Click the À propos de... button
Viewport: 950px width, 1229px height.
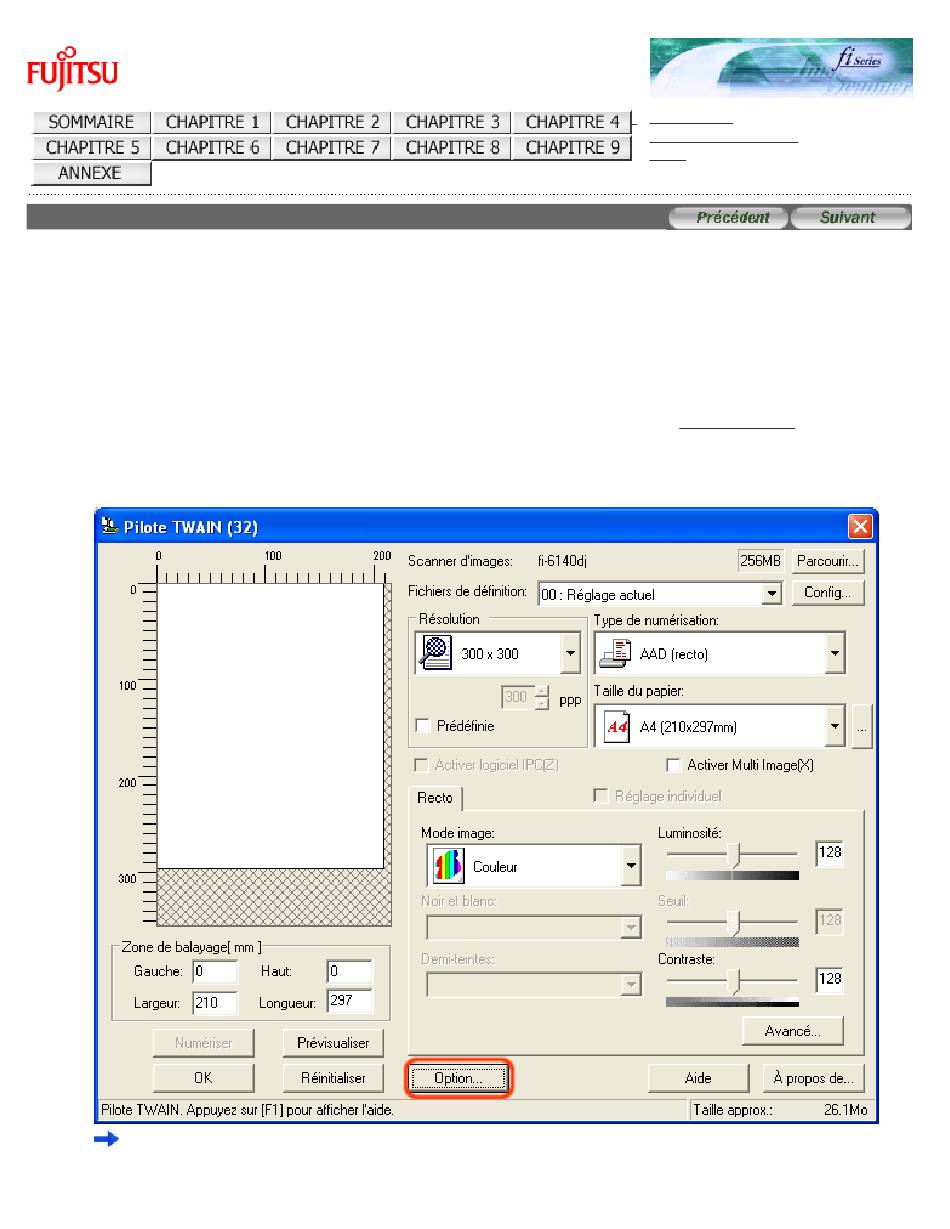coord(814,1078)
